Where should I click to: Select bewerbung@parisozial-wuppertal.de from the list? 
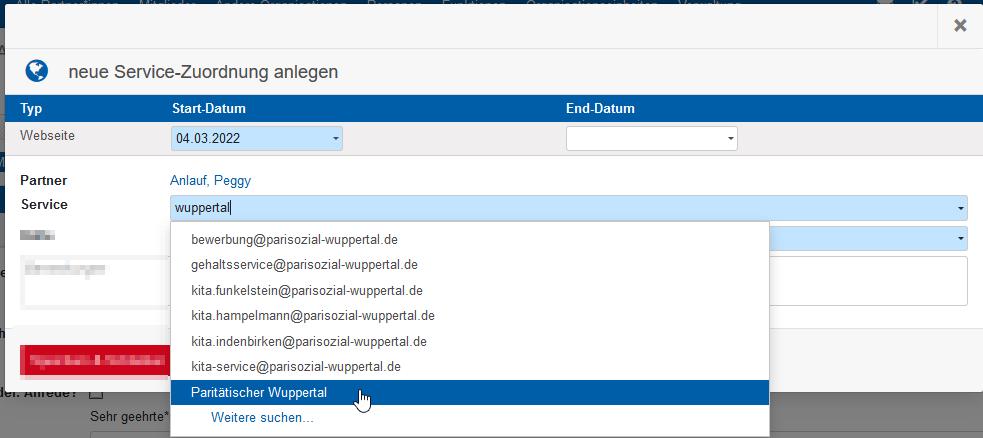pos(296,240)
